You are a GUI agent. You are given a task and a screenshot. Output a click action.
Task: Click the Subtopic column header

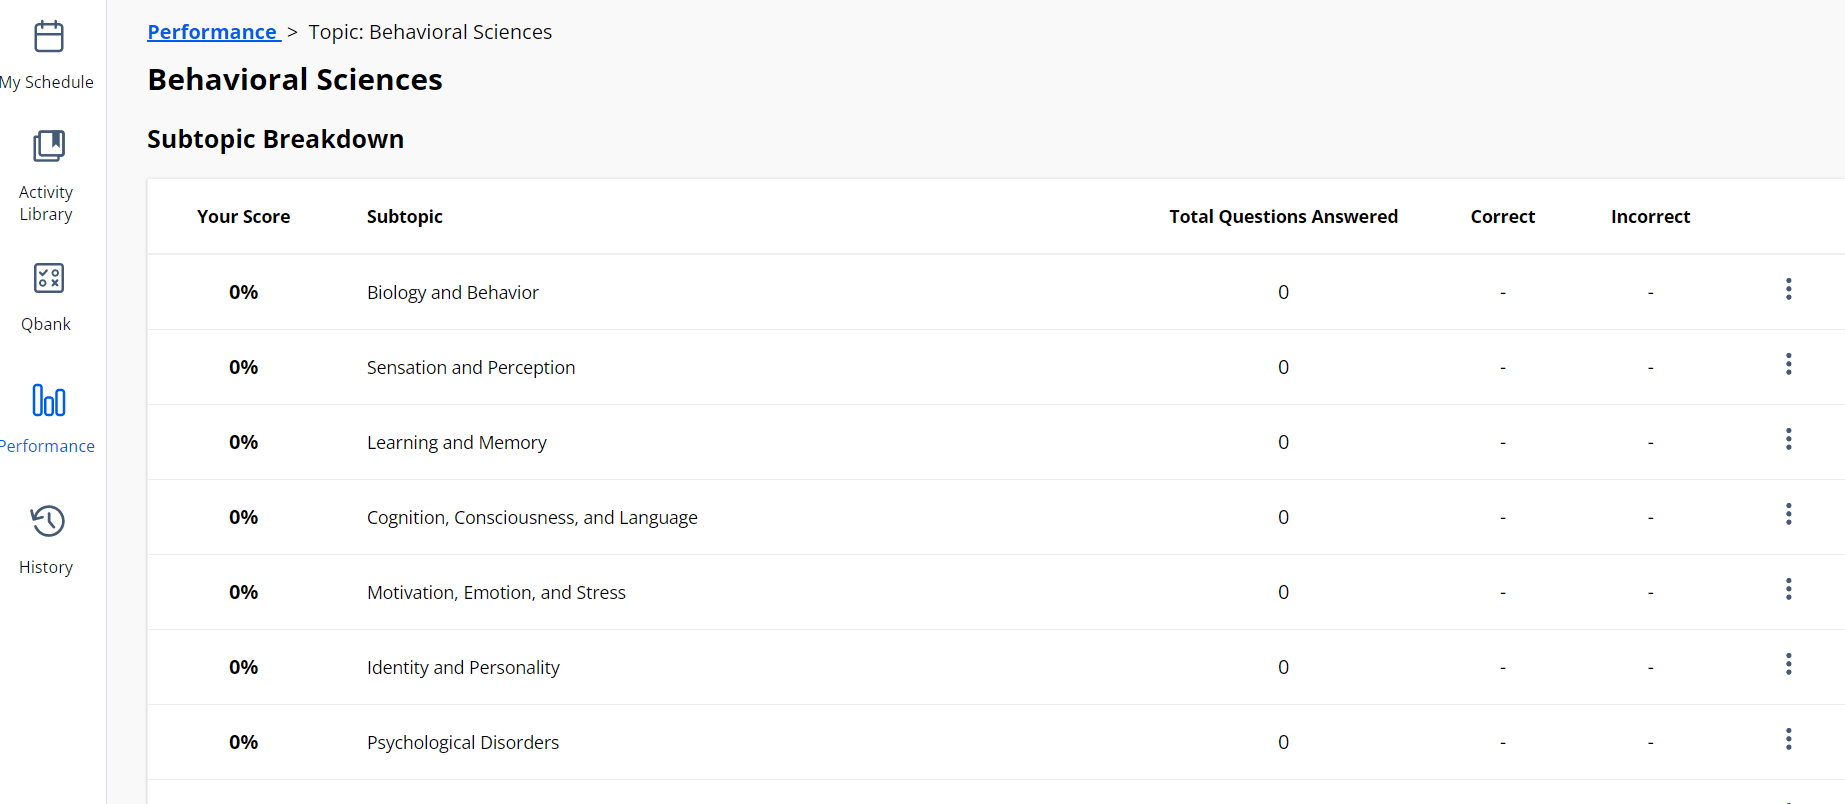404,217
